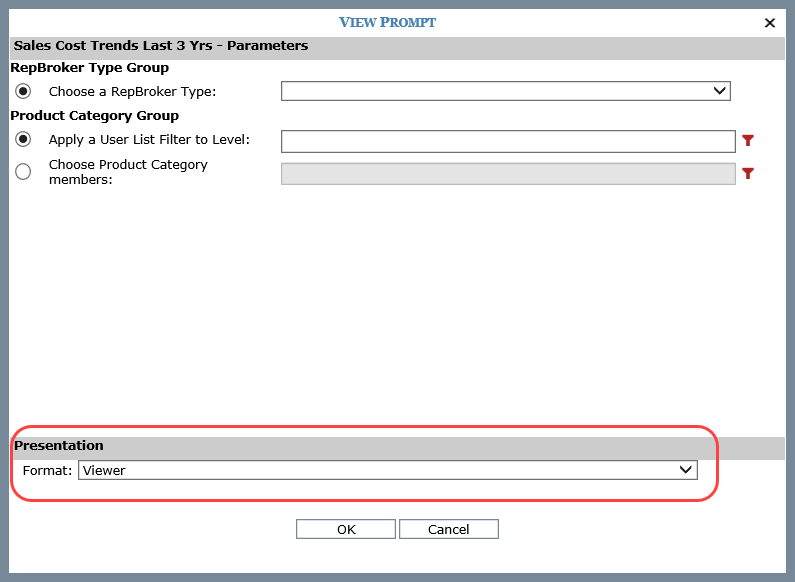Expand the RepBroker Type dropdown arrow
Screen dimensions: 795x582
point(719,91)
